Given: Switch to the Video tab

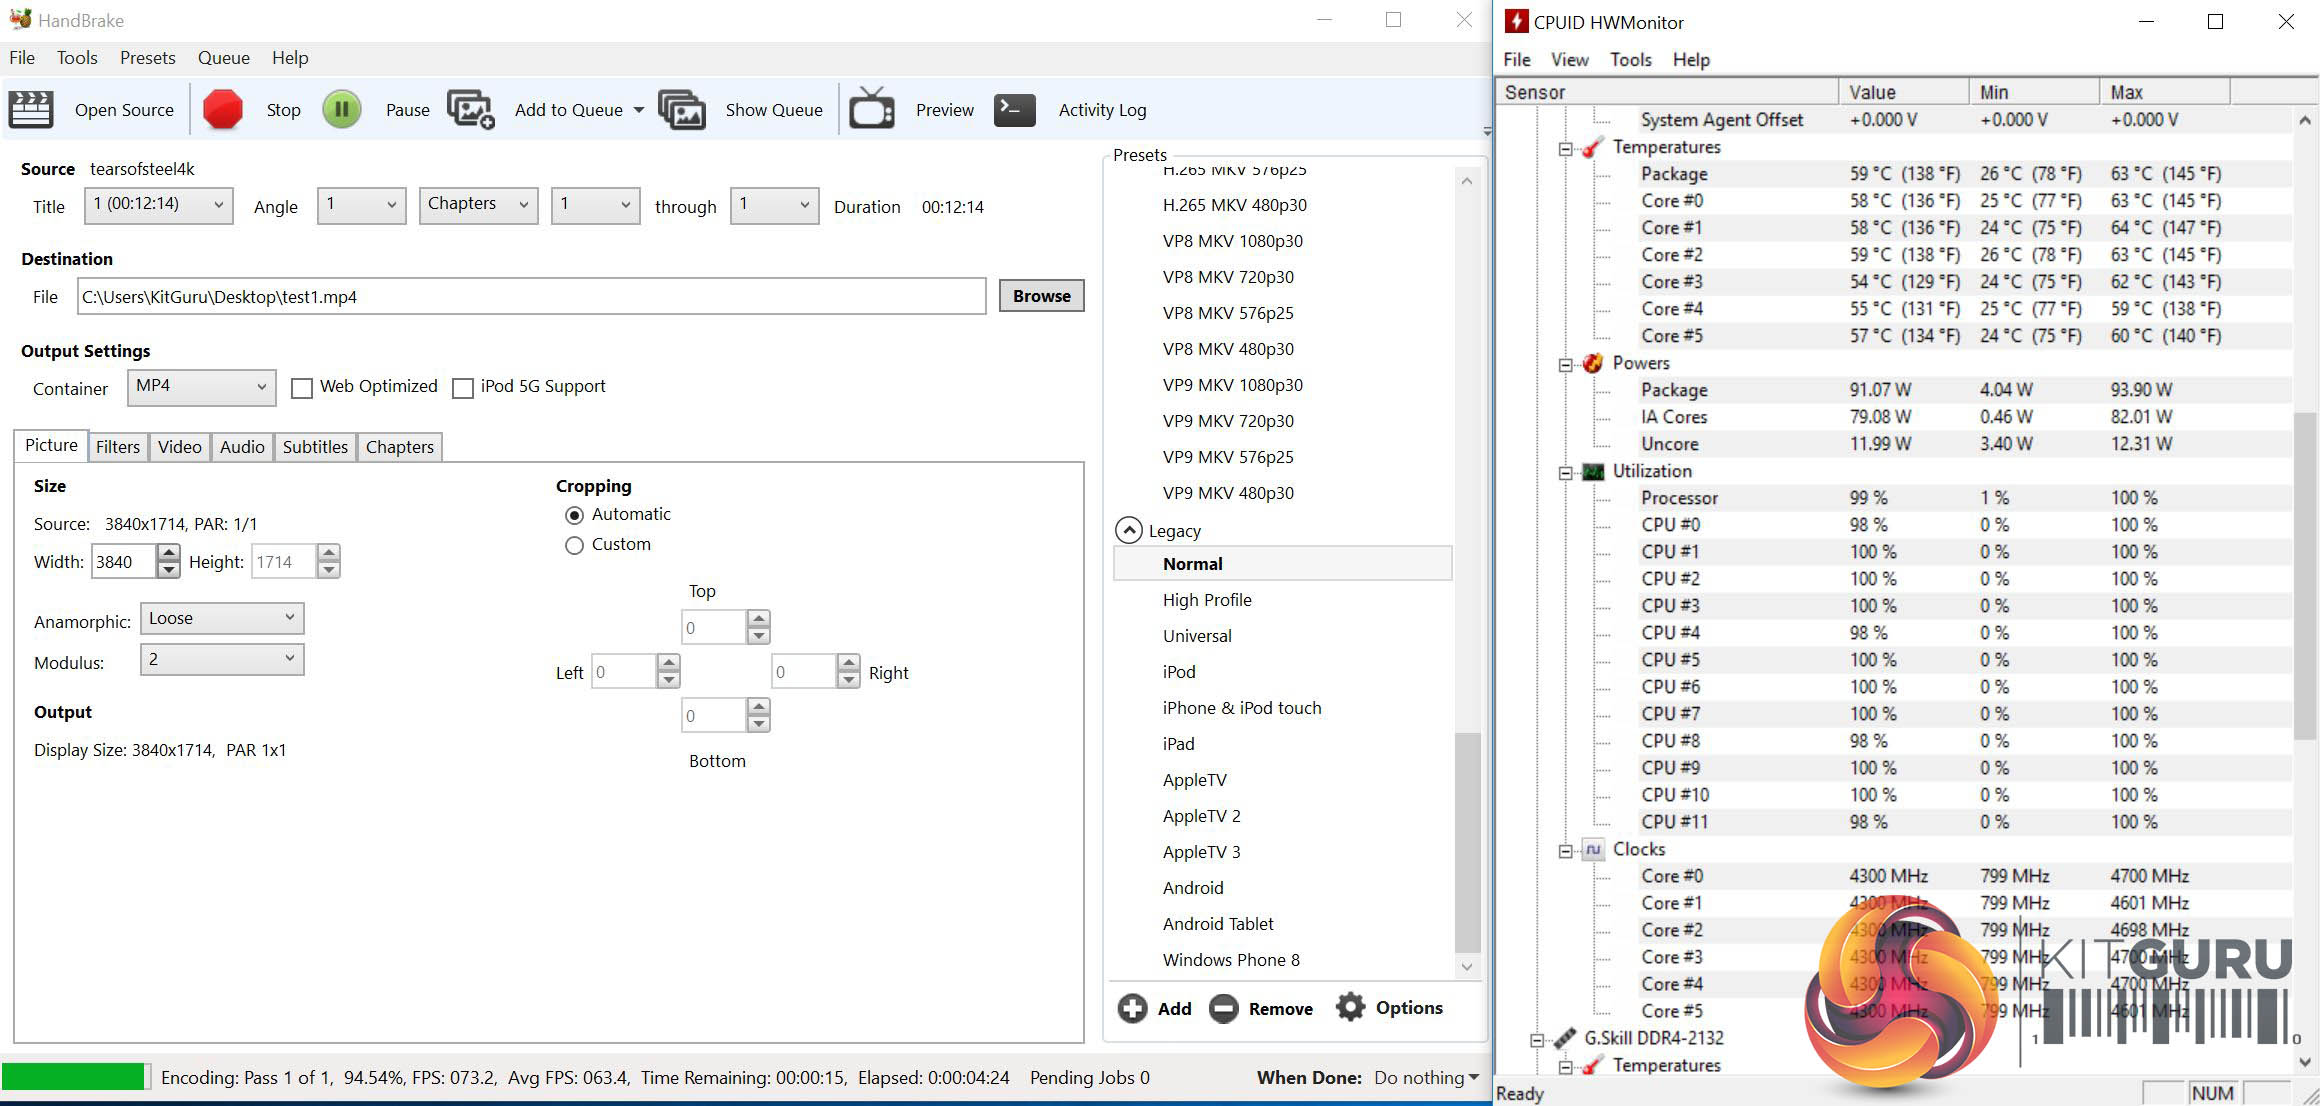Looking at the screenshot, I should (x=179, y=447).
